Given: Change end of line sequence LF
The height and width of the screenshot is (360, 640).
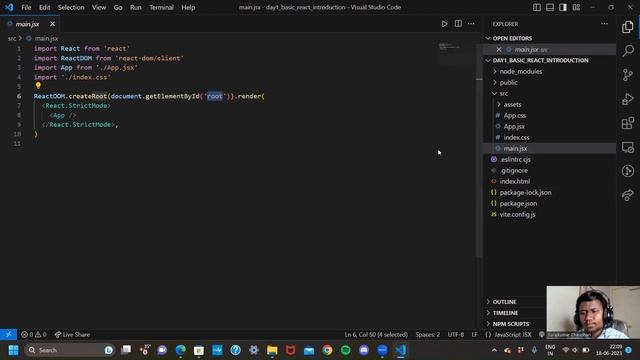Looking at the screenshot, I should click(x=474, y=335).
